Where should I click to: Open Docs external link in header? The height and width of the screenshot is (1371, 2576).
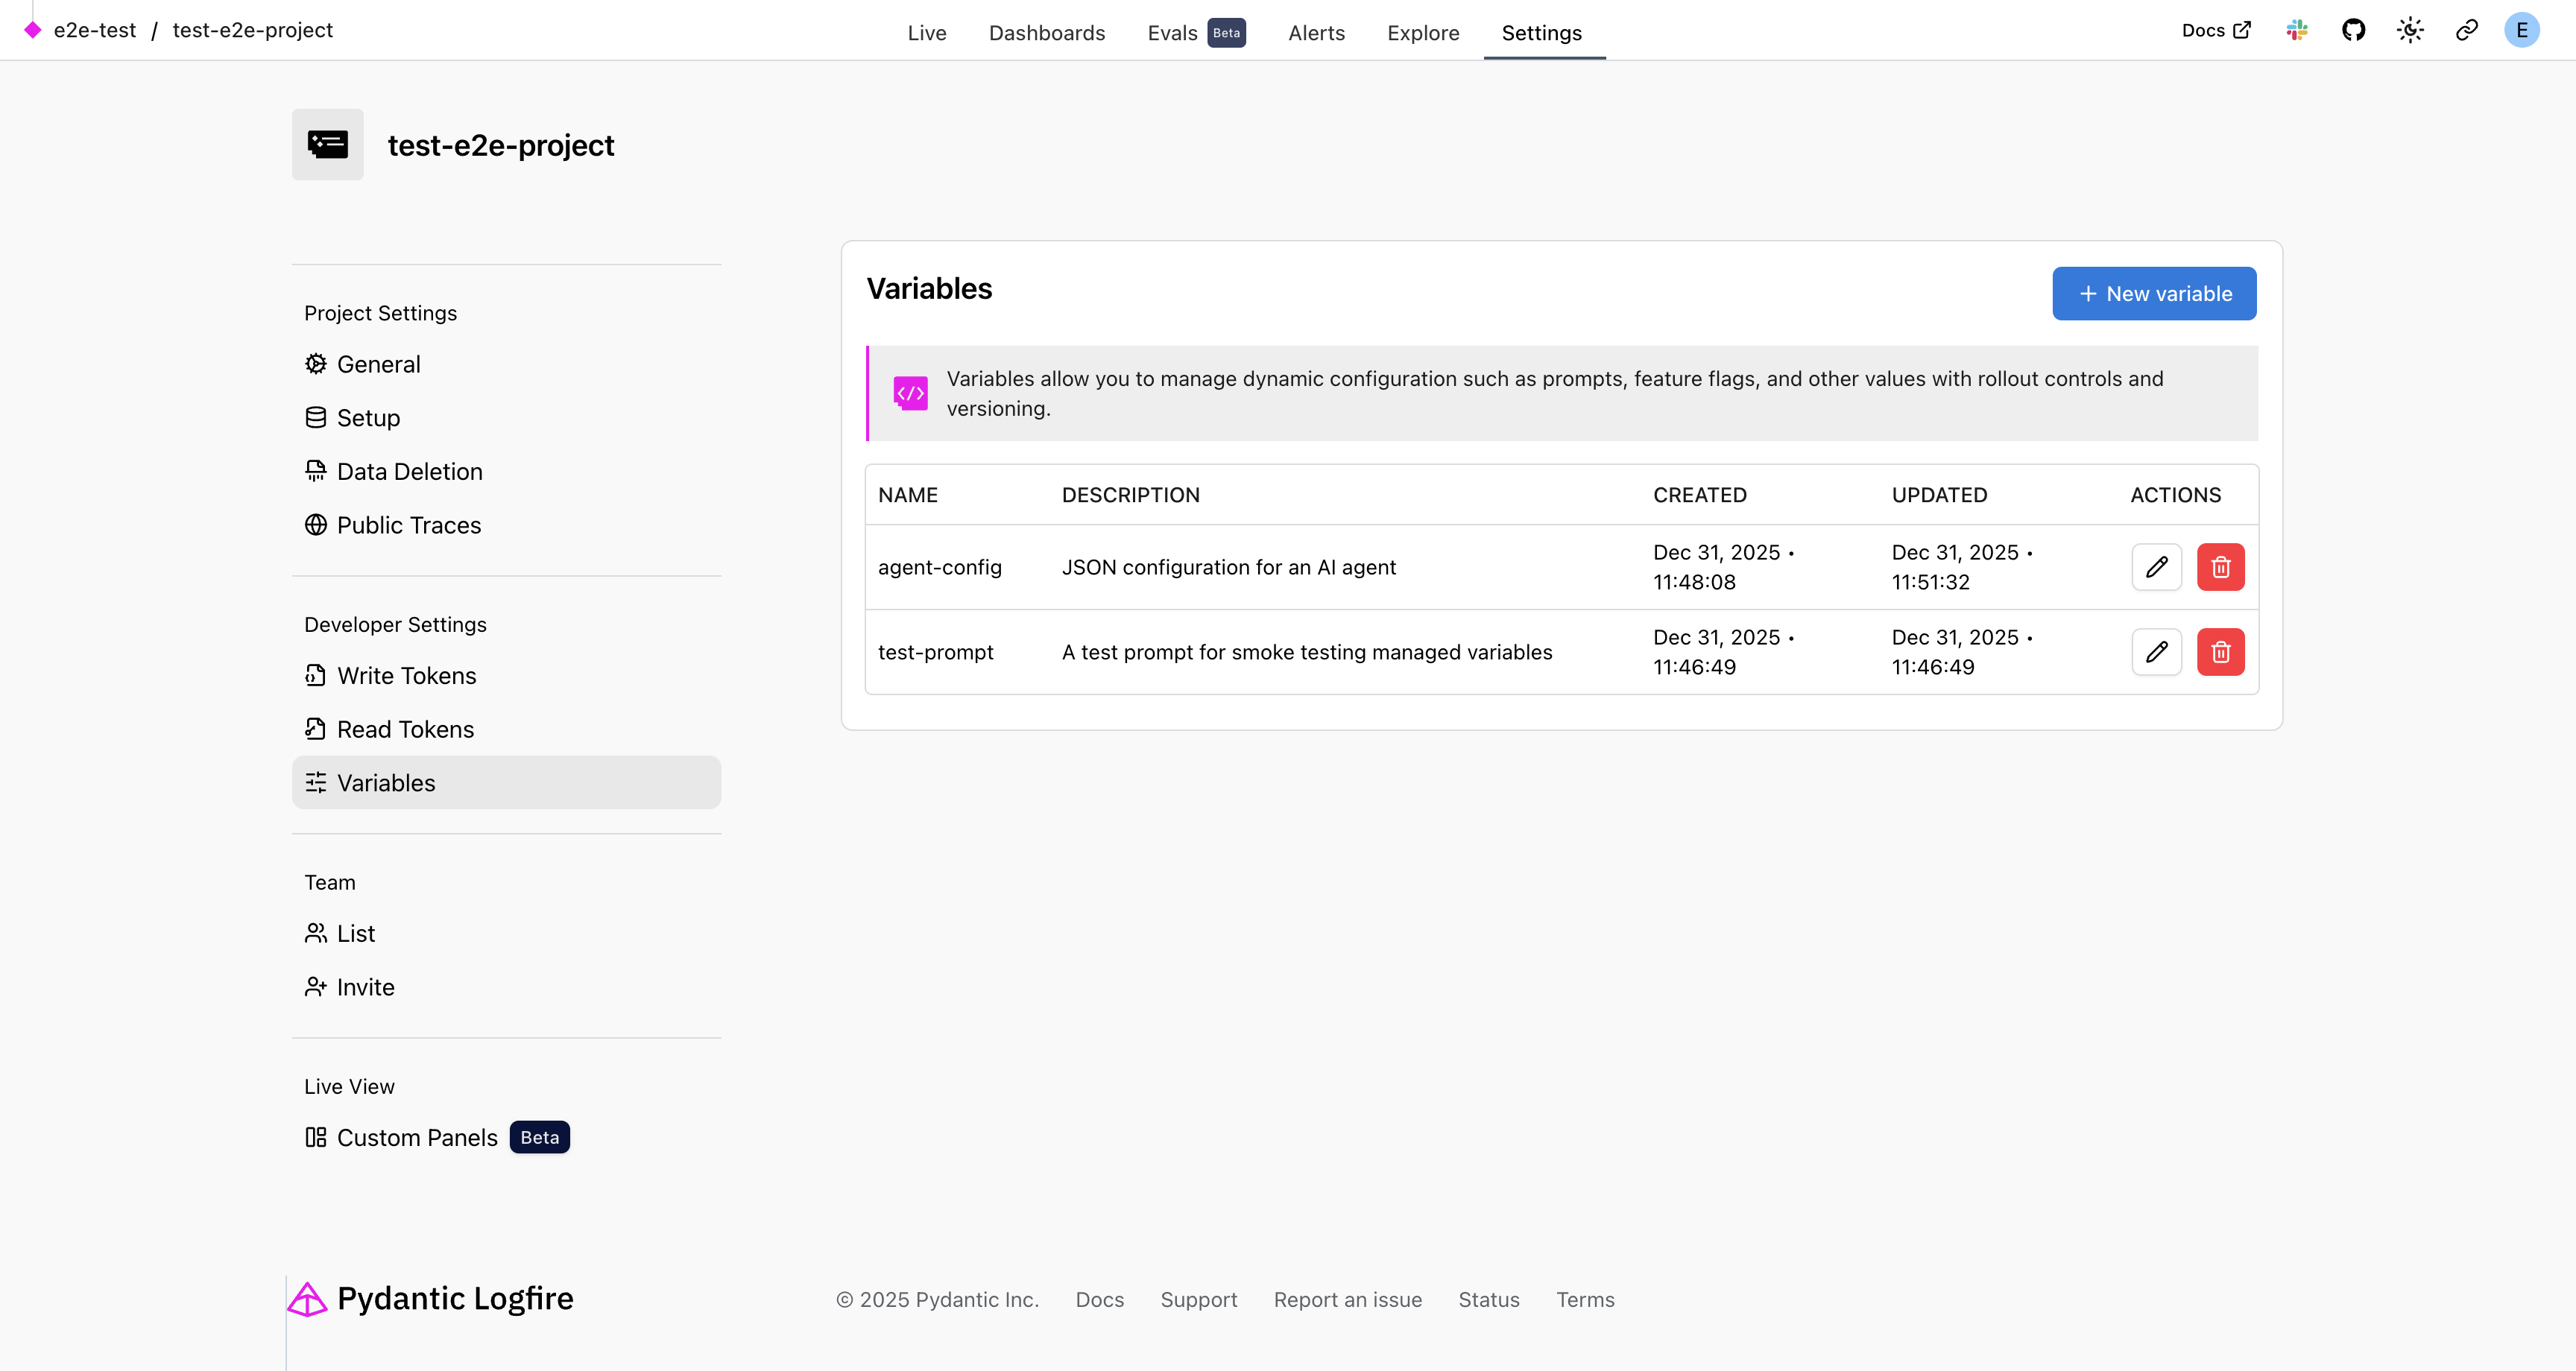2215,30
